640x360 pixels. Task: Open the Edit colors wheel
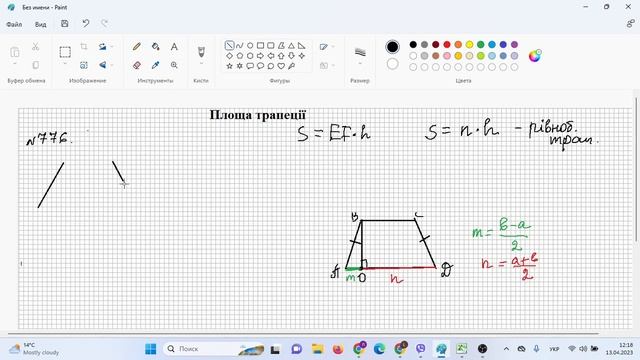(535, 56)
